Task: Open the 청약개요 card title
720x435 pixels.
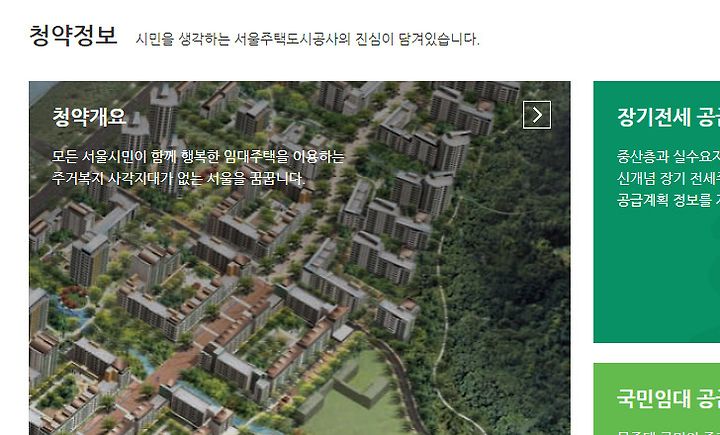Action: (89, 117)
